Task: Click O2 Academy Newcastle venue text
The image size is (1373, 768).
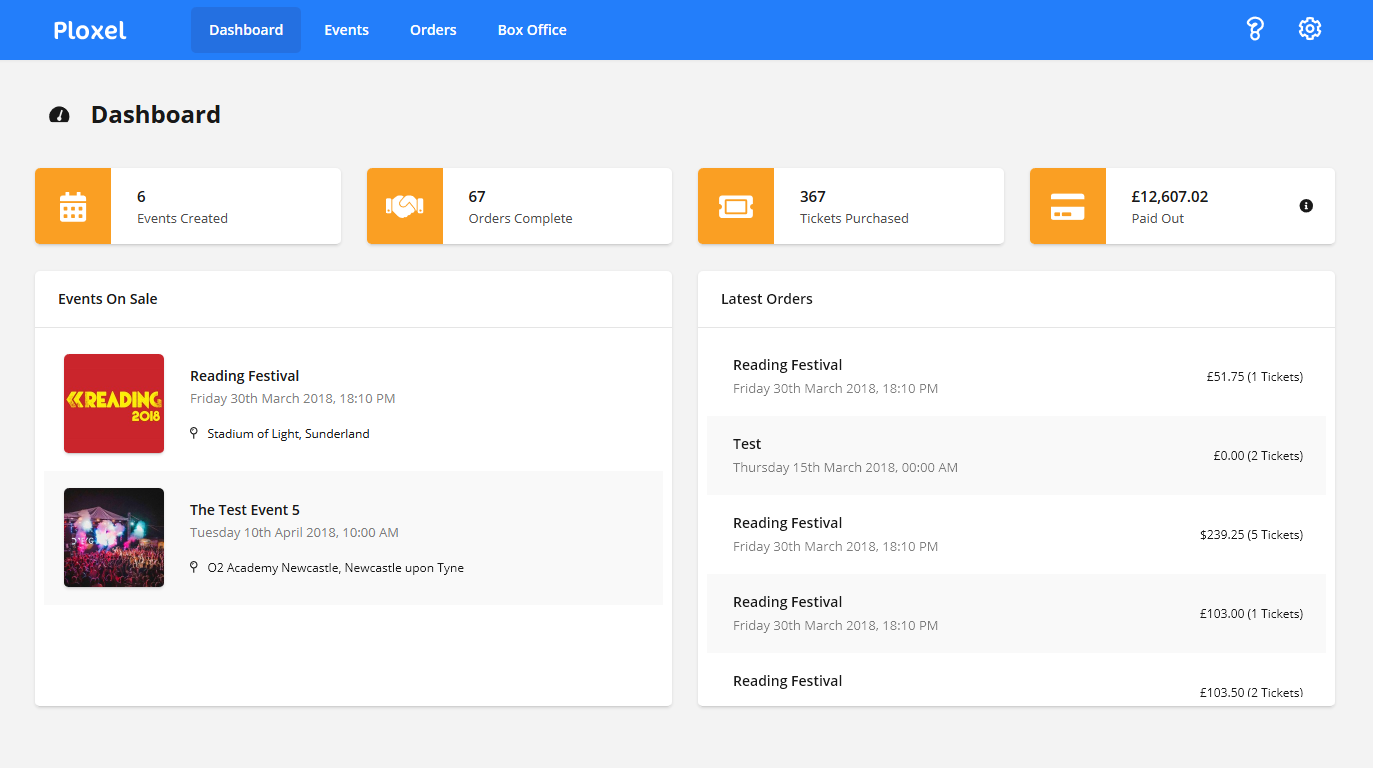Action: (336, 568)
